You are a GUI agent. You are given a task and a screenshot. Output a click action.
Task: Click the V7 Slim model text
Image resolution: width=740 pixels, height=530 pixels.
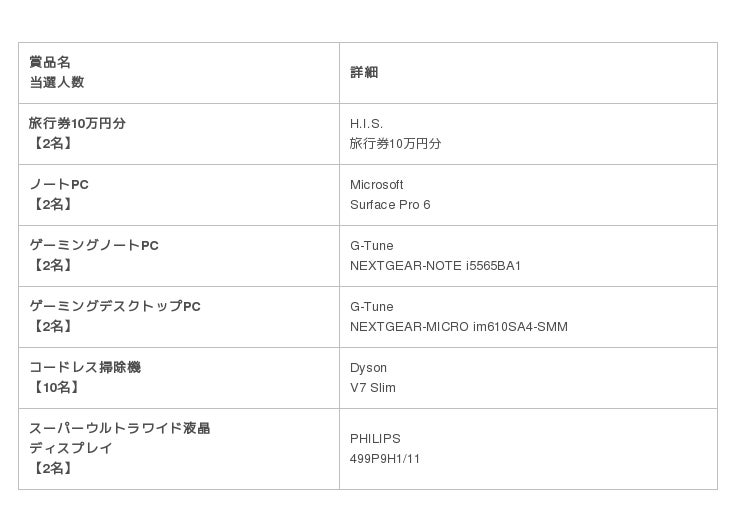coord(373,388)
